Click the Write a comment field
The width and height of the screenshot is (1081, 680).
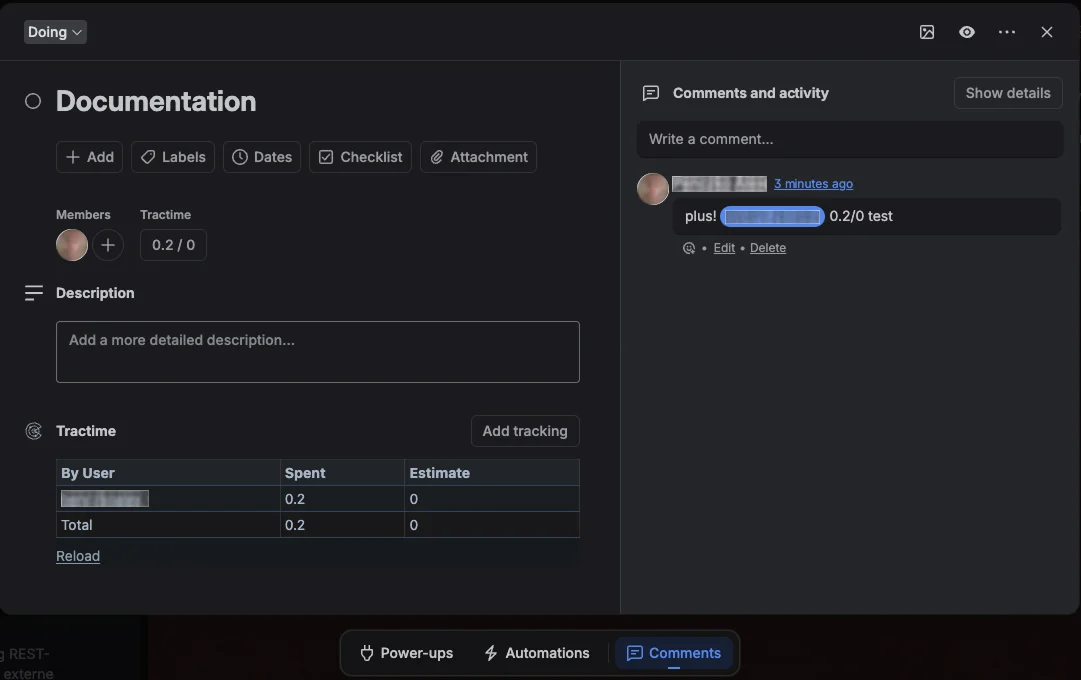coord(849,139)
